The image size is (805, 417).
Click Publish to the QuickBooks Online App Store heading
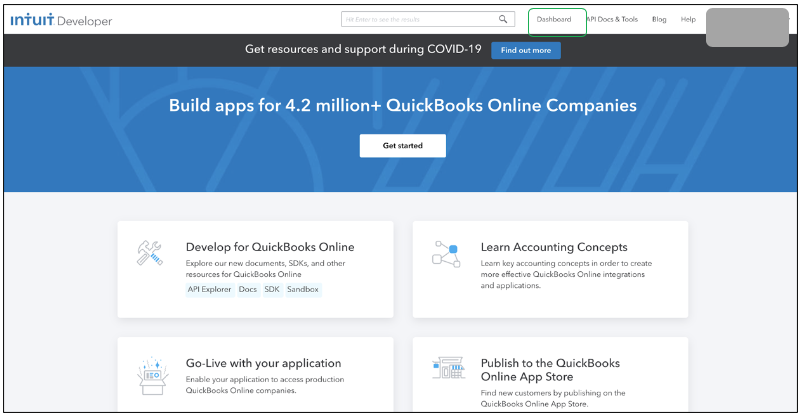pos(550,370)
